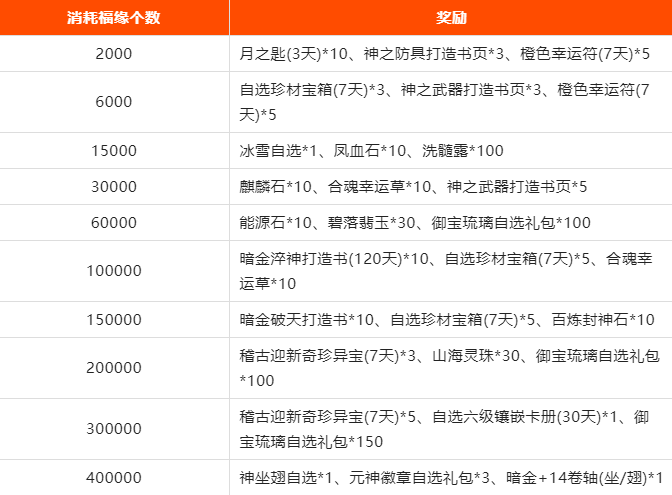Select the 60000 cell

coord(114,222)
